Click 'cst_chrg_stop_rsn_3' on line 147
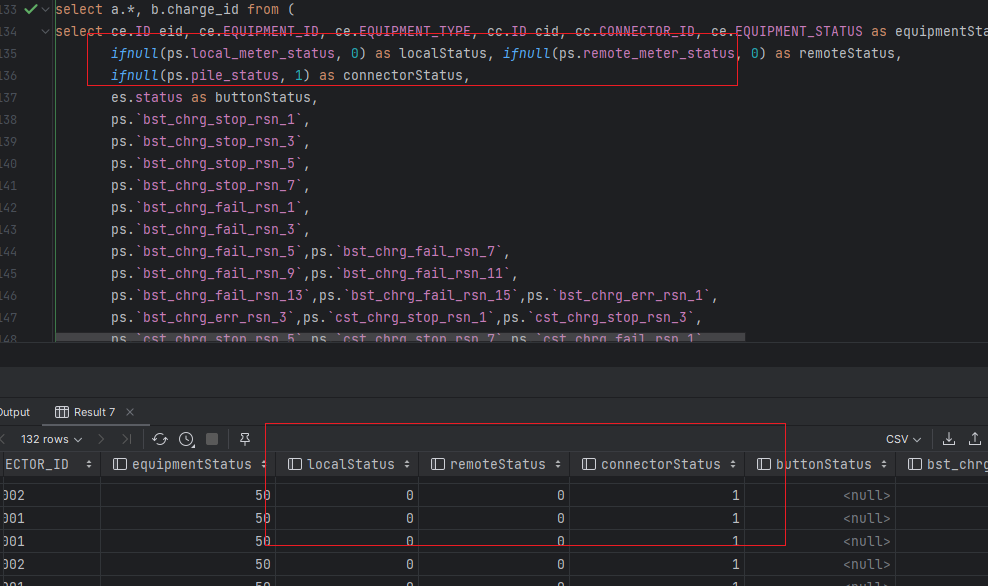 pyautogui.click(x=611, y=318)
